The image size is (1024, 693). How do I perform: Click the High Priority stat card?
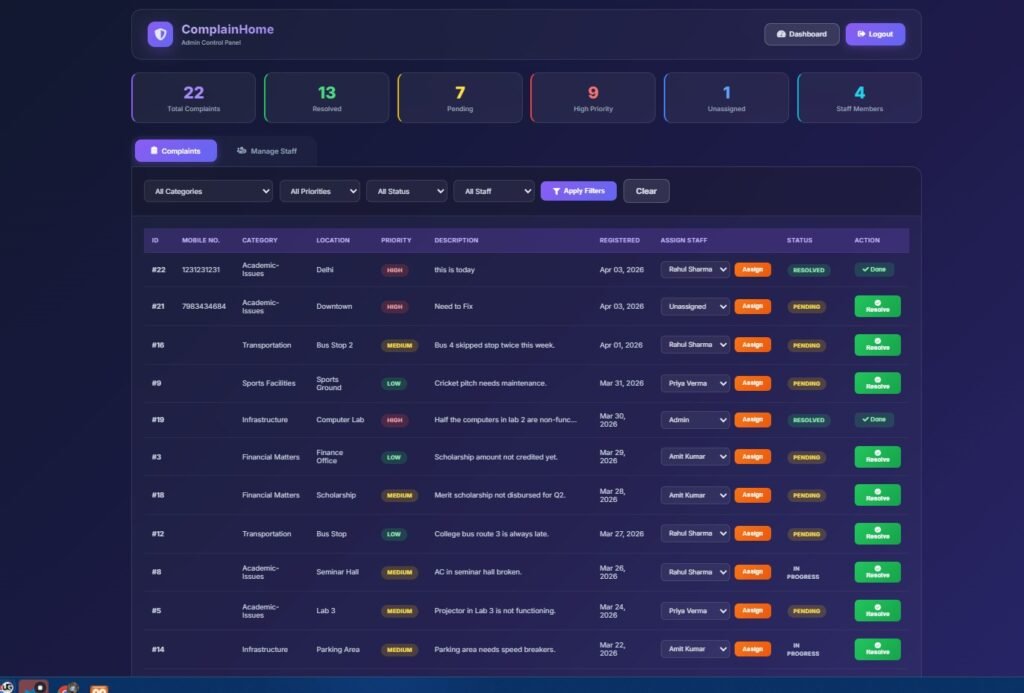(x=593, y=98)
